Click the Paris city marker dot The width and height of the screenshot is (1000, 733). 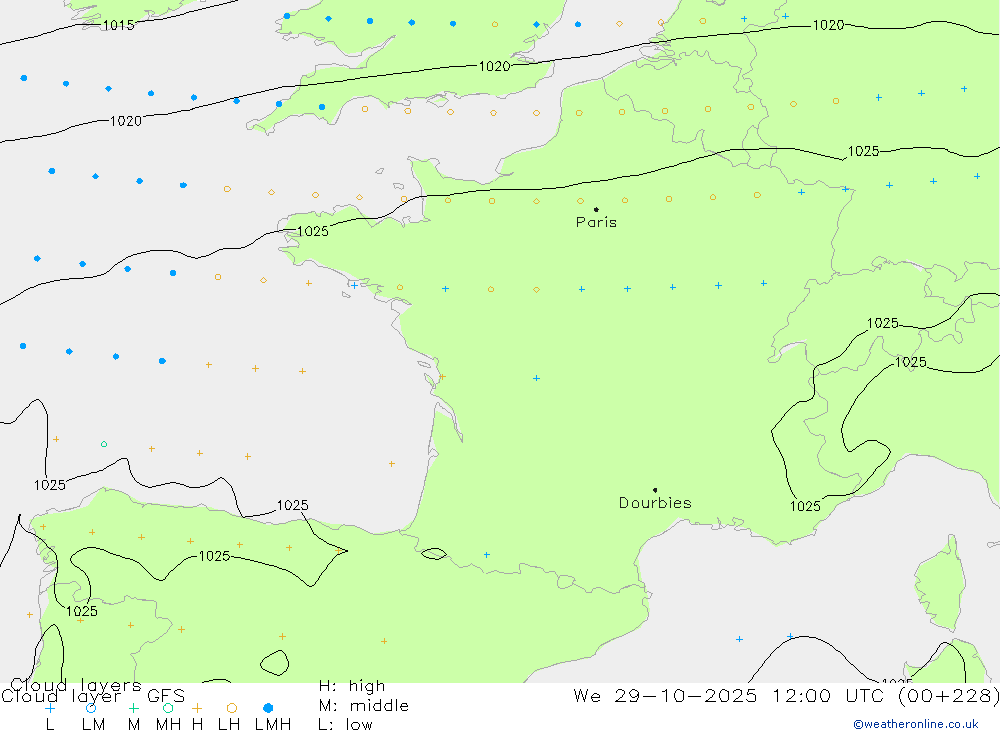596,209
